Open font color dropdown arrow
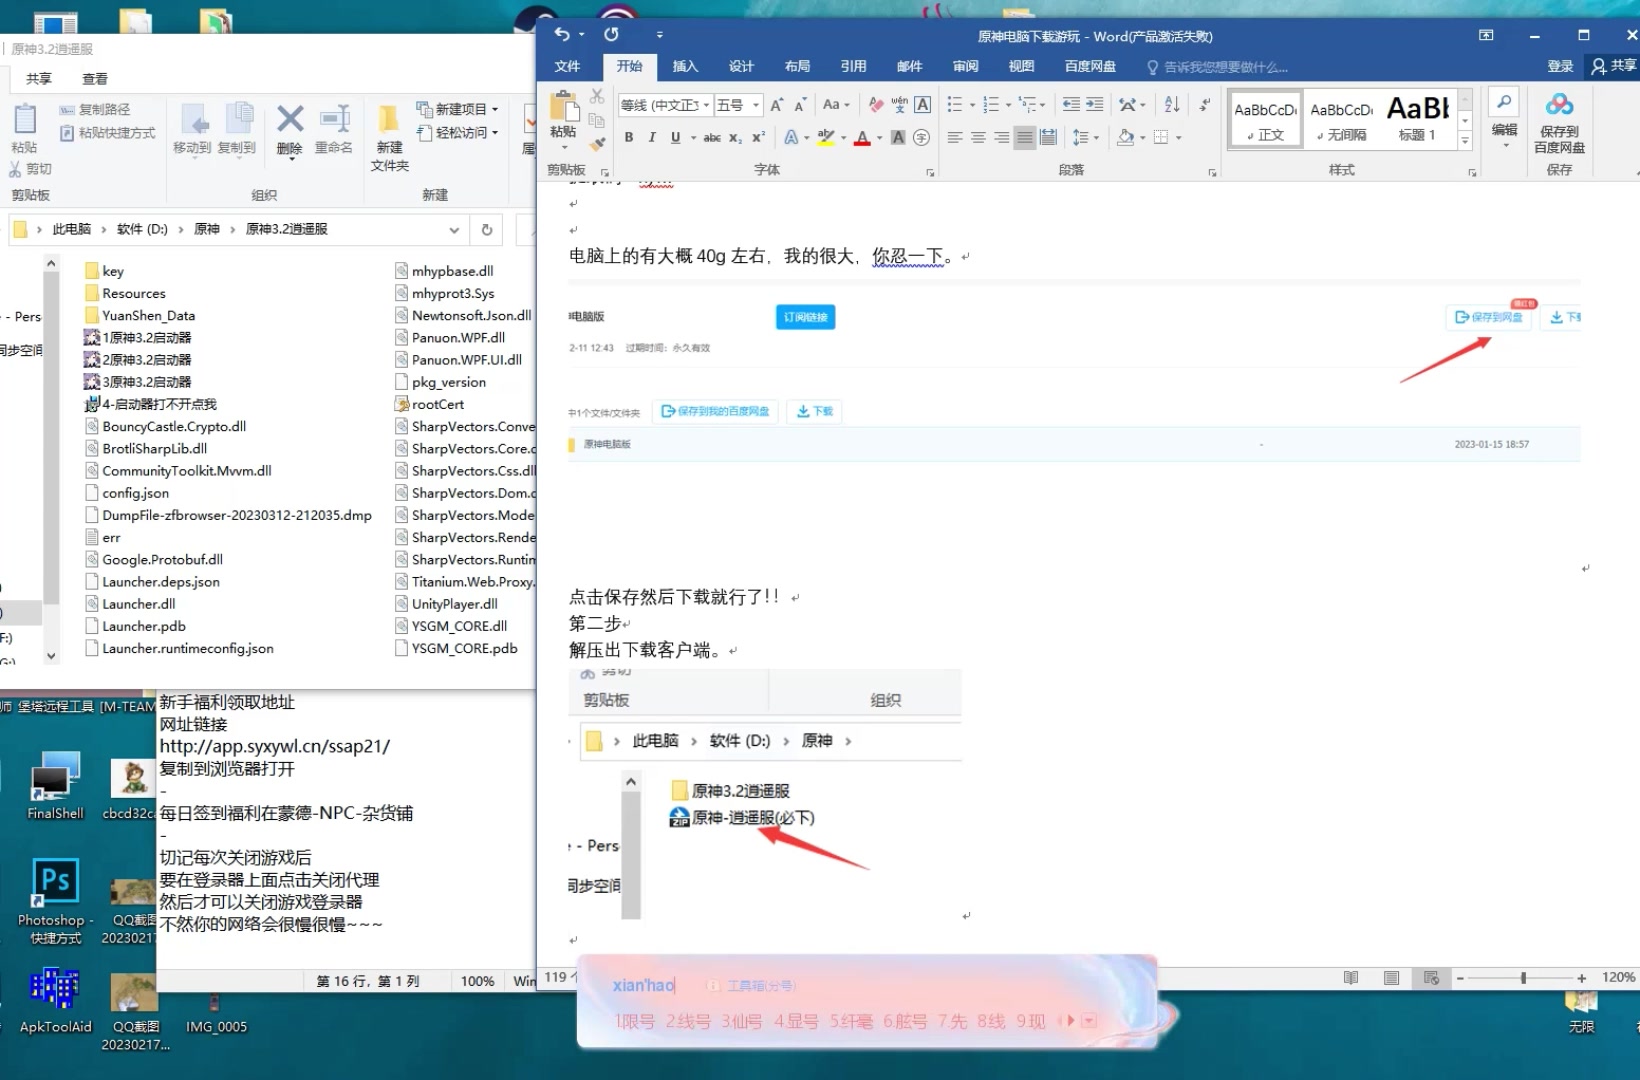Viewport: 1640px width, 1080px height. (x=879, y=137)
